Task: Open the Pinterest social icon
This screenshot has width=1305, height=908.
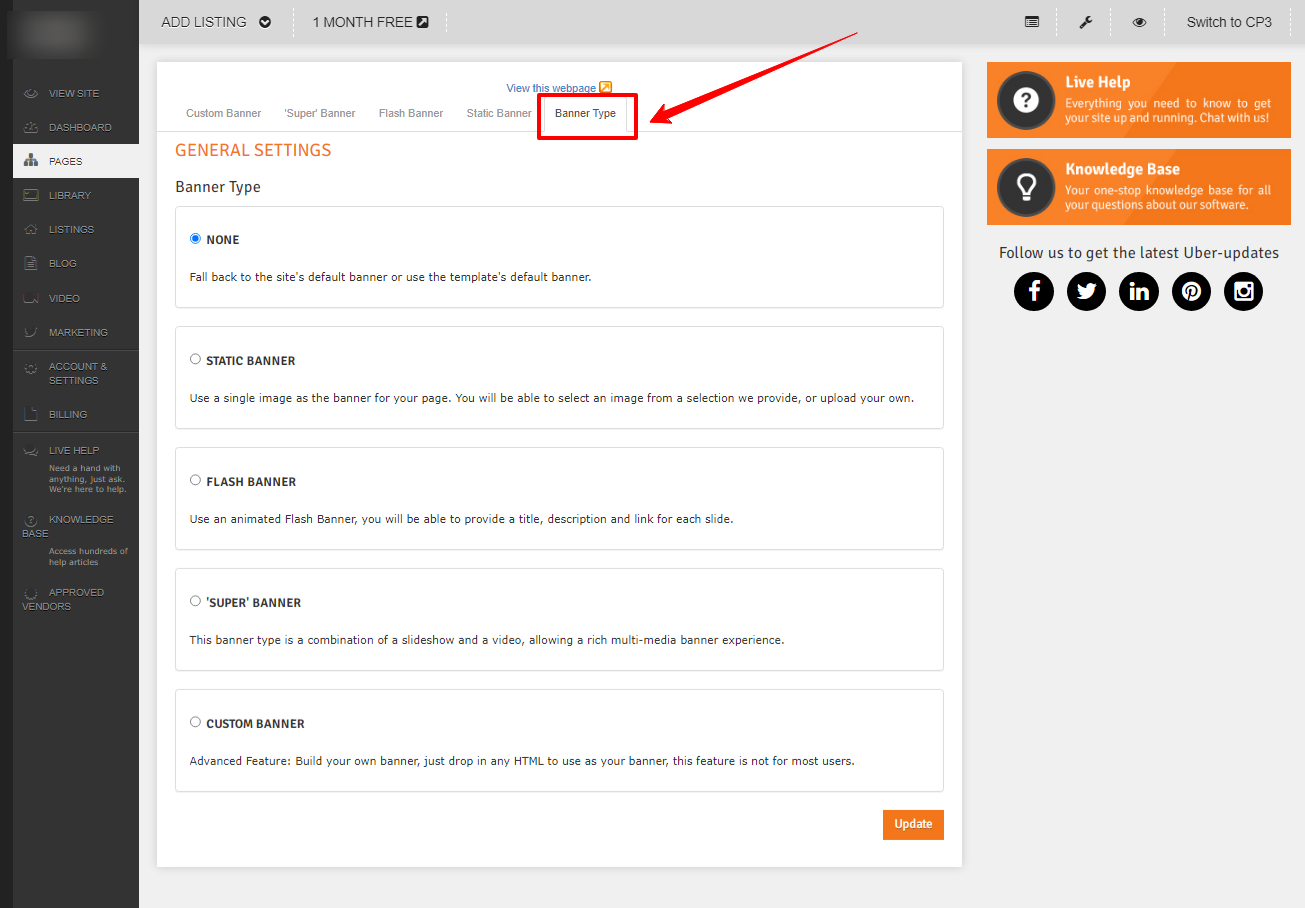Action: point(1191,291)
